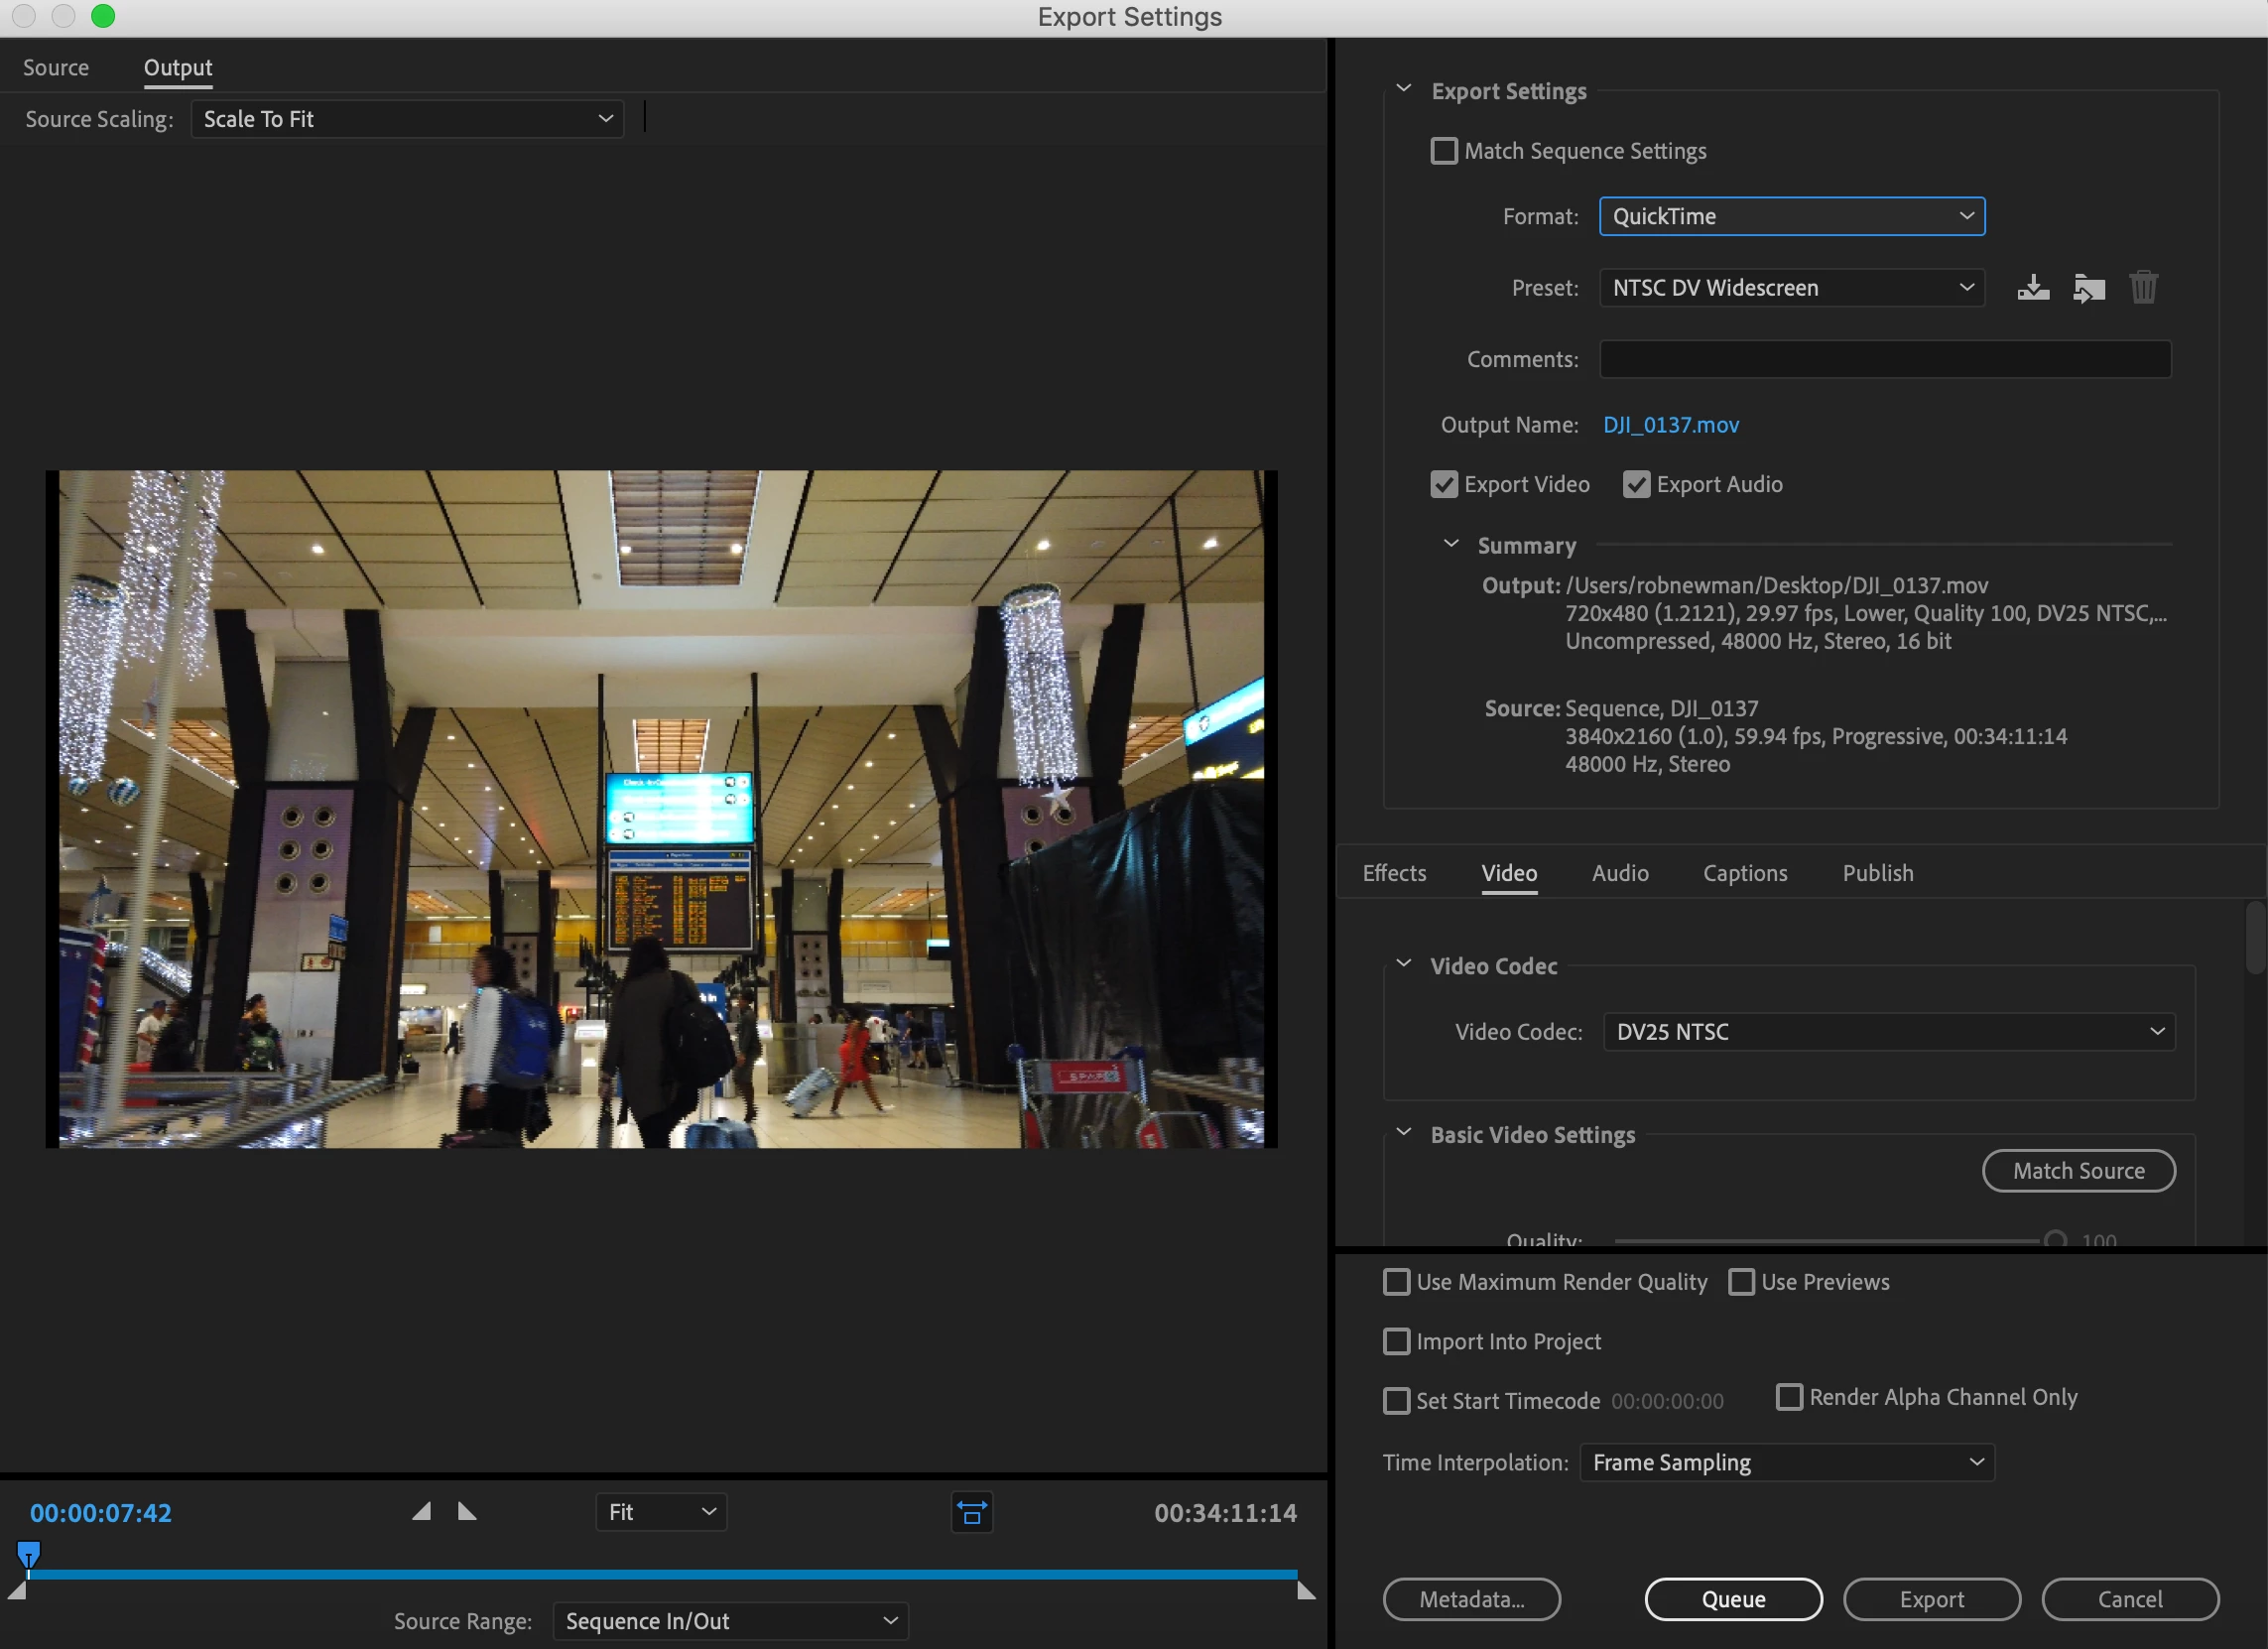Image resolution: width=2268 pixels, height=1649 pixels.
Task: Enable Use Maximum Render Quality
Action: pyautogui.click(x=1396, y=1282)
